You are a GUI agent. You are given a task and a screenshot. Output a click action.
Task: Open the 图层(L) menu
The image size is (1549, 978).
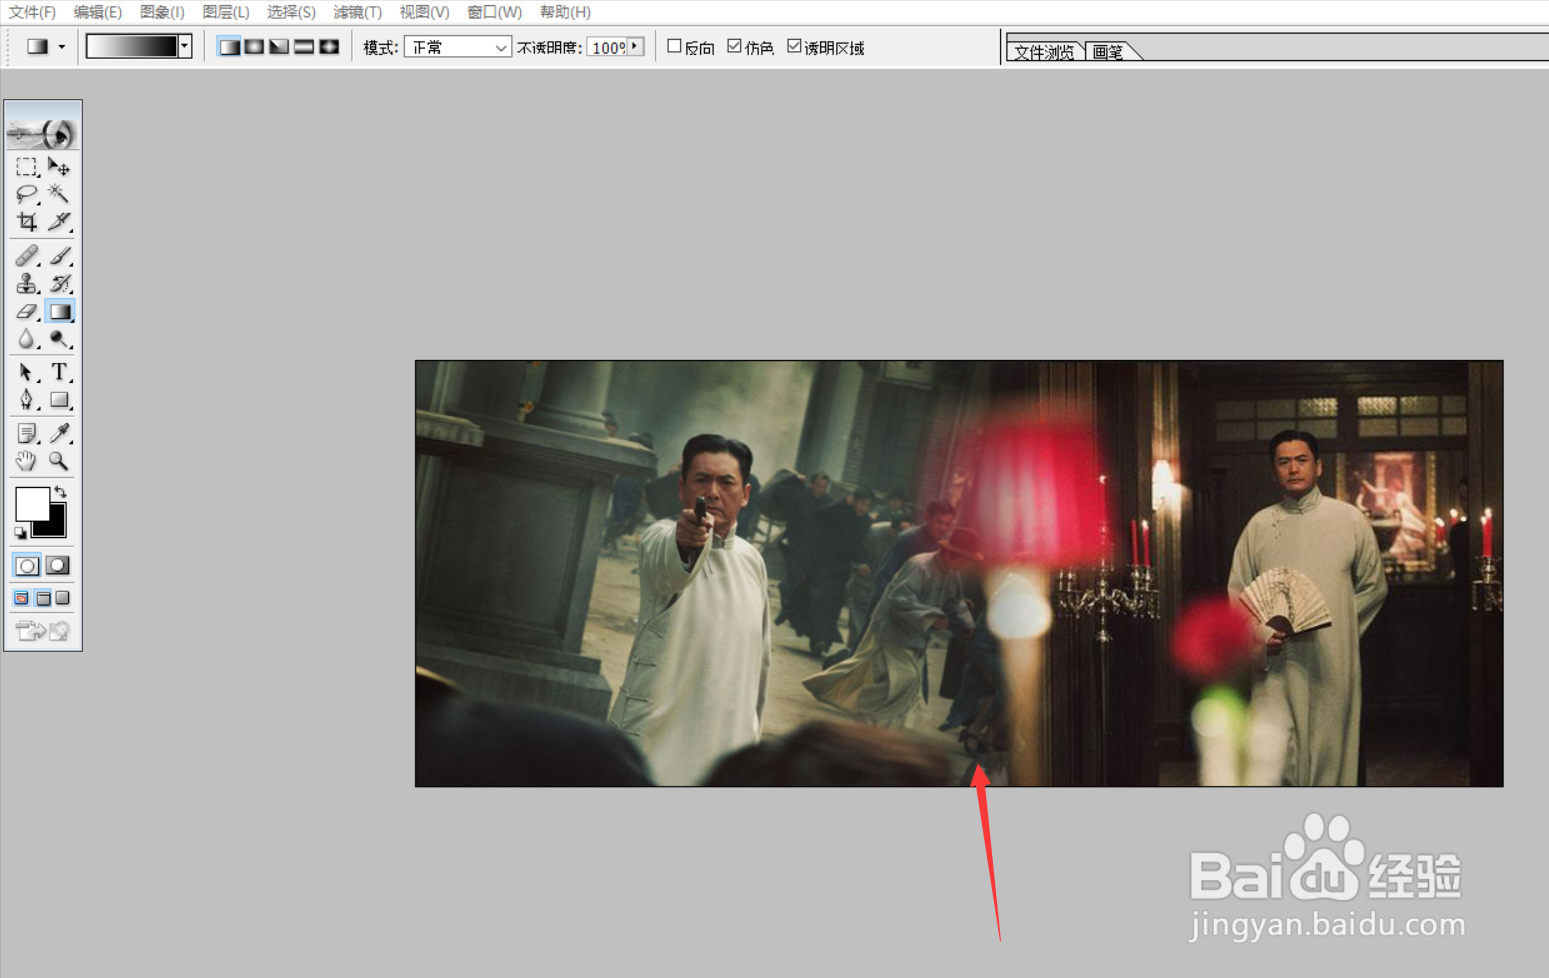[x=226, y=12]
